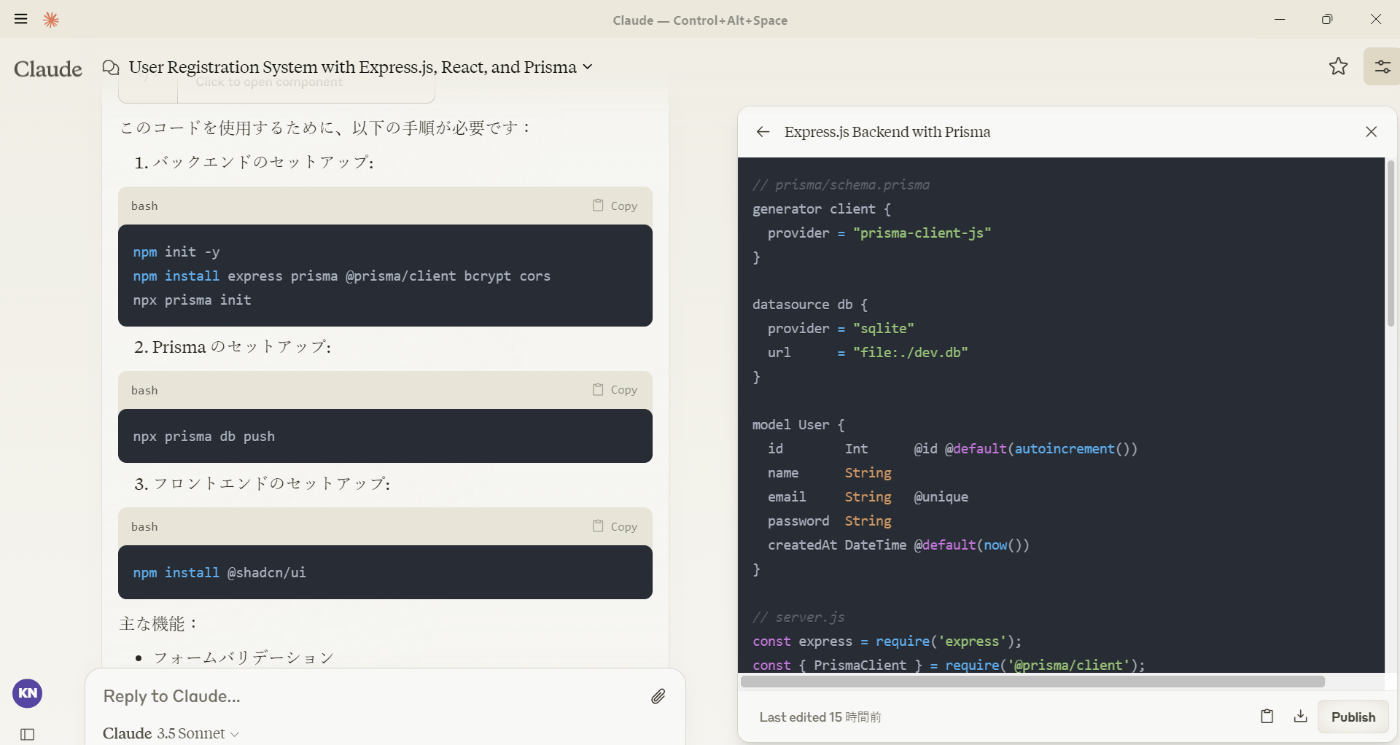Click the "npx prisma db push" command

point(204,436)
